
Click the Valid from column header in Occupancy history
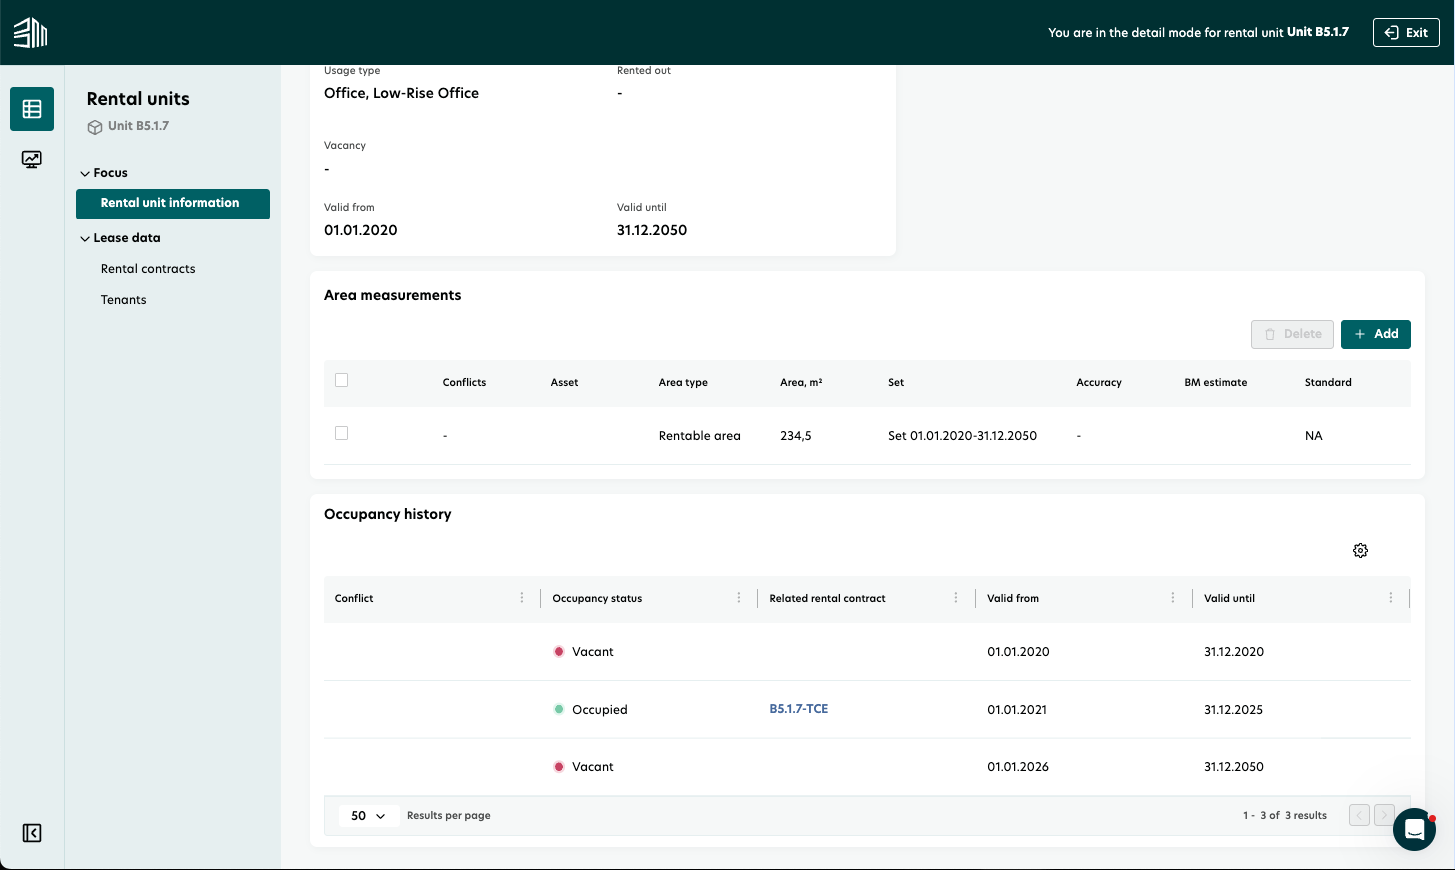[1013, 598]
